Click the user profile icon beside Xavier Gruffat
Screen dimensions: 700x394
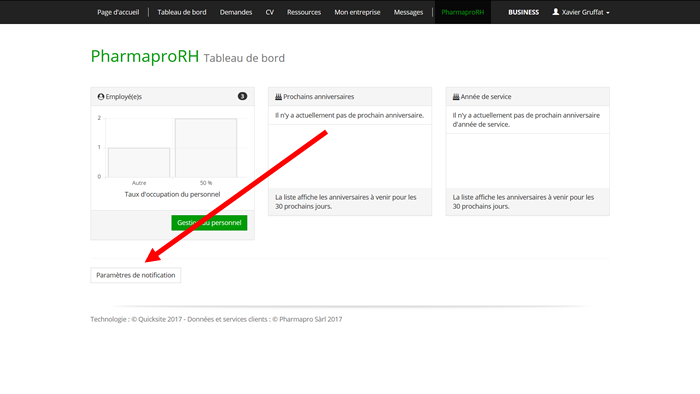tap(555, 12)
